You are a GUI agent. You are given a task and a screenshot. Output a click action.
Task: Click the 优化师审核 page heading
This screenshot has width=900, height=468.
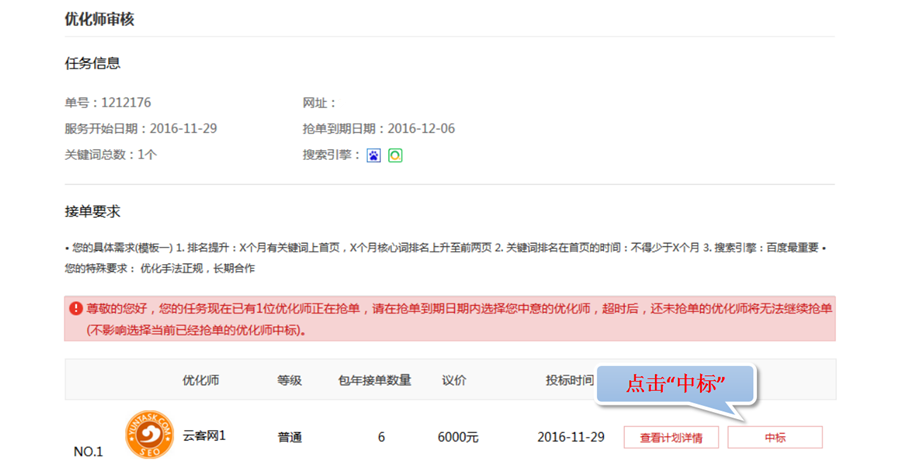[99, 18]
